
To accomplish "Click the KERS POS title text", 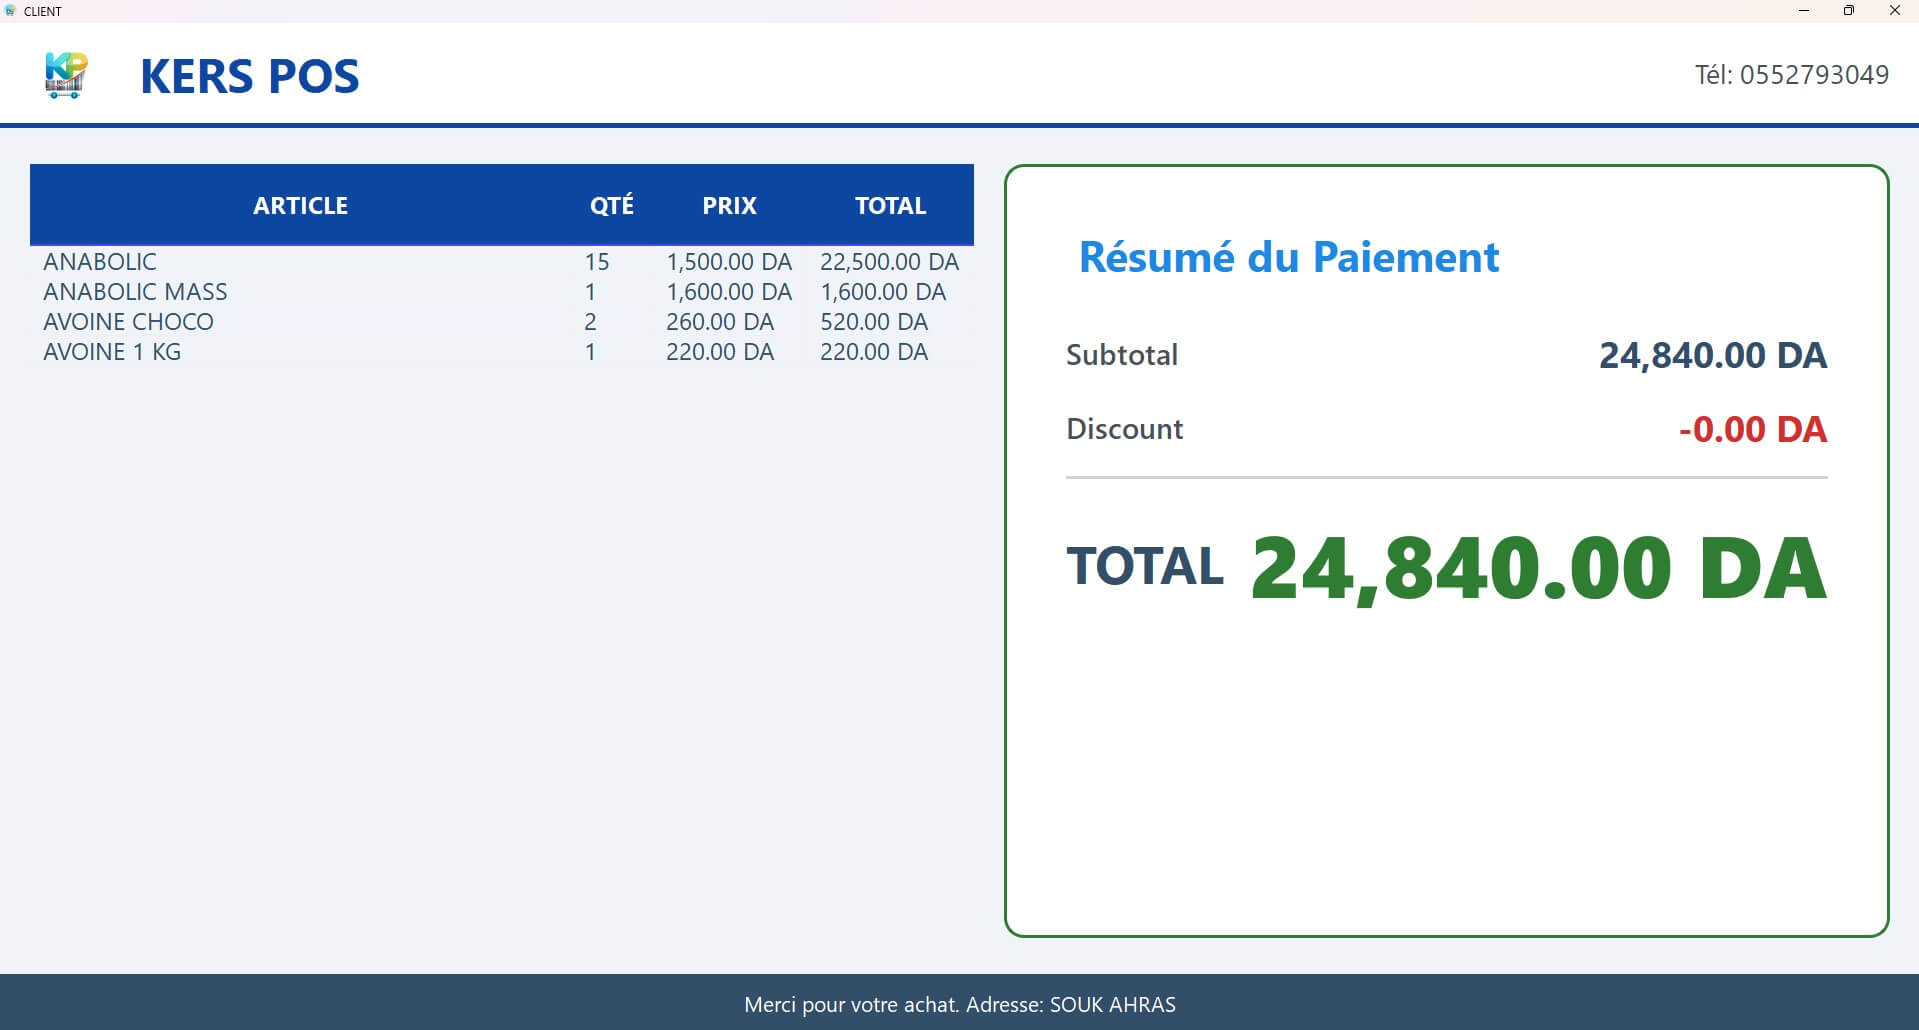I will point(249,76).
